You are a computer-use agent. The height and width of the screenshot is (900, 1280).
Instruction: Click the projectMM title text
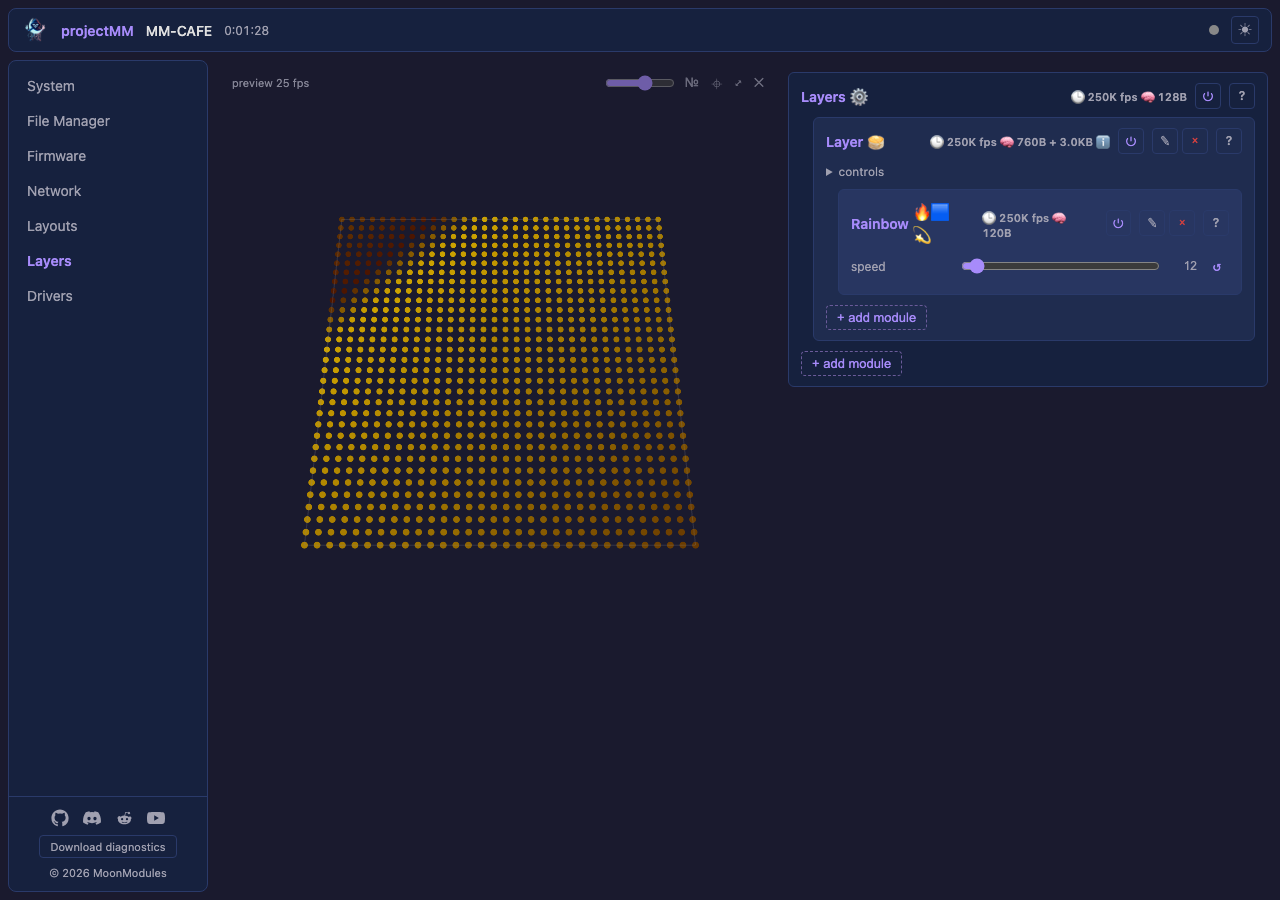97,31
